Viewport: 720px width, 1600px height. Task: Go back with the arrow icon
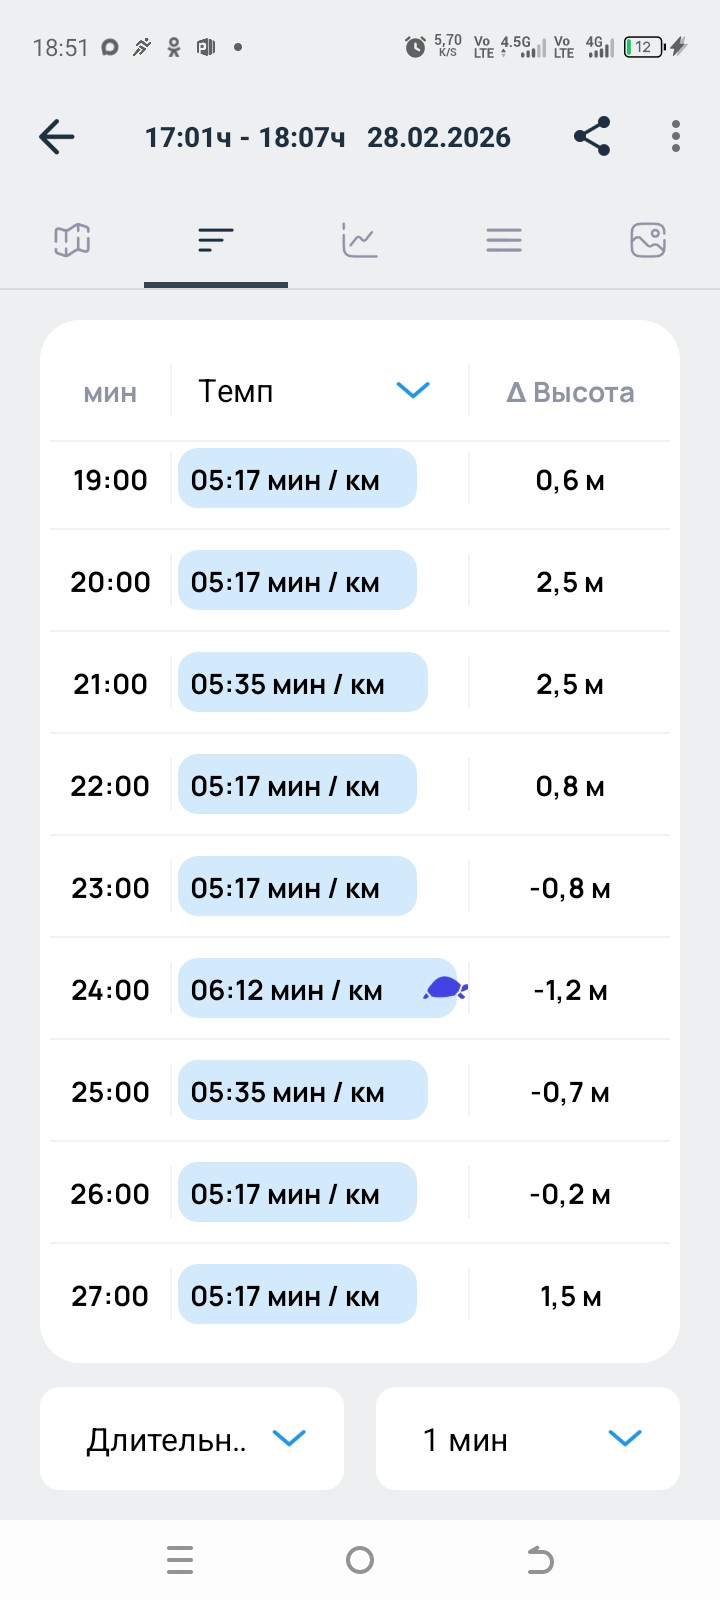pos(57,137)
